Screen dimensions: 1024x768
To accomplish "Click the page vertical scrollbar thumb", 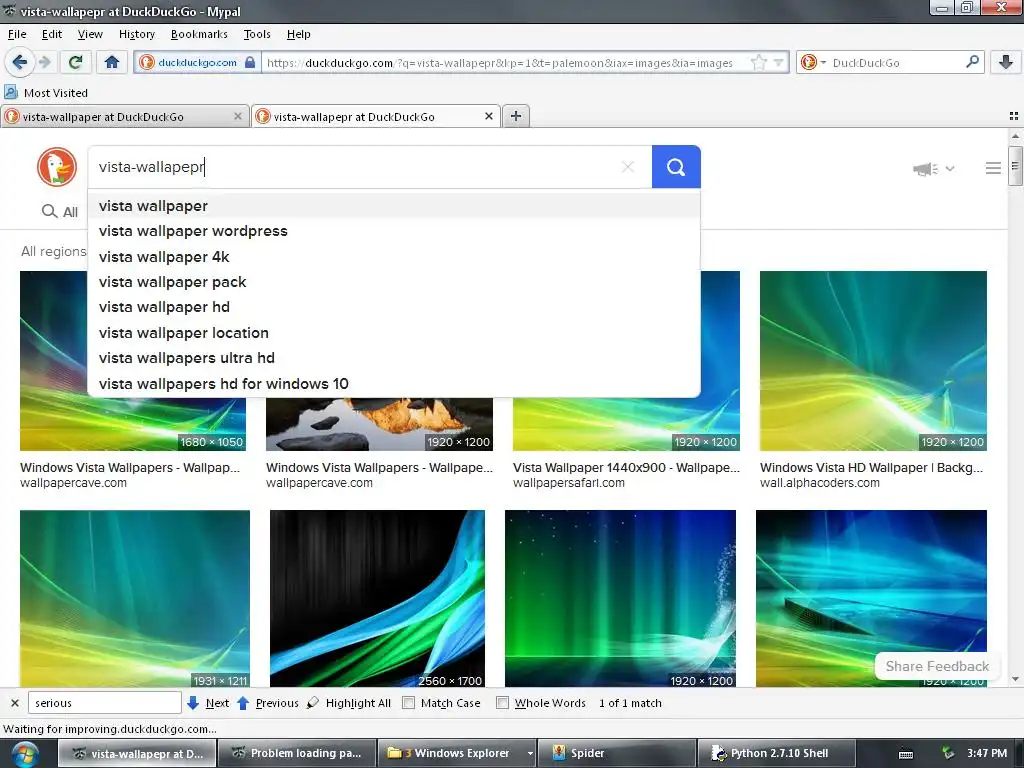I will [1014, 167].
